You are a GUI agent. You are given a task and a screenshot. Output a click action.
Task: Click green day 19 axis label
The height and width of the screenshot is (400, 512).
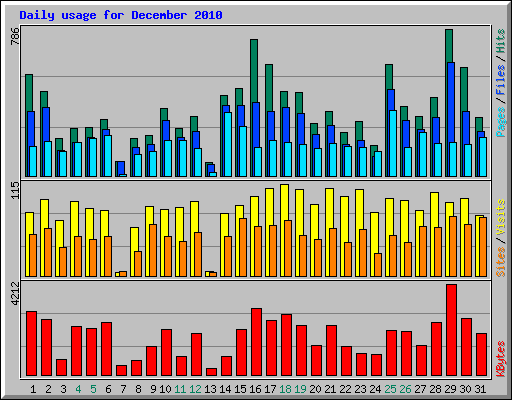[300, 389]
